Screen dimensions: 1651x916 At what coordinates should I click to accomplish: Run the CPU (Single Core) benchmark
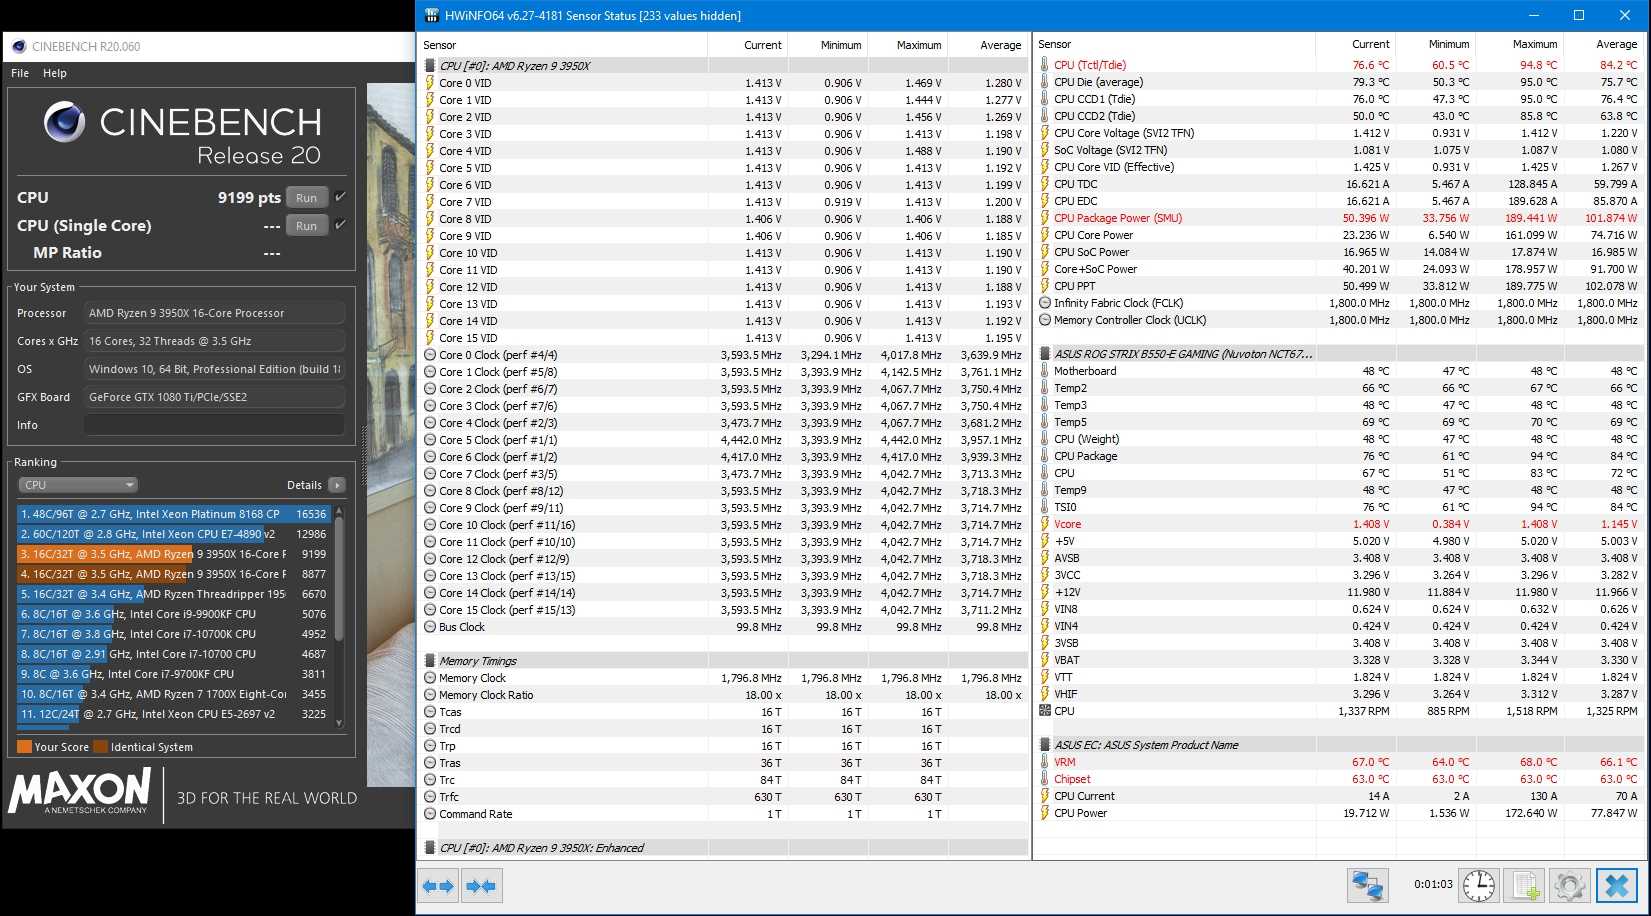[306, 226]
